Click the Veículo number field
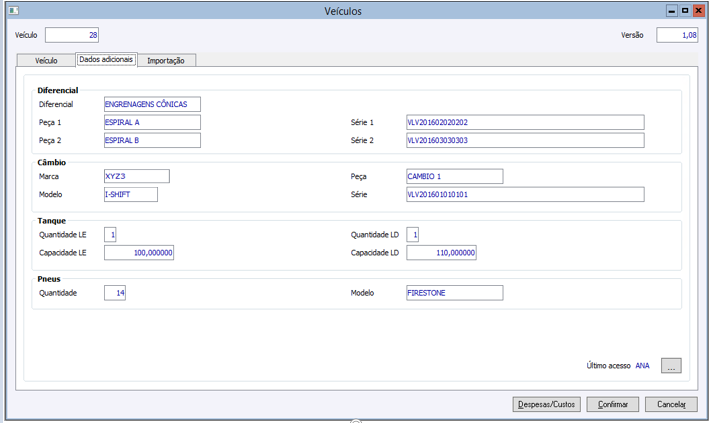The image size is (710, 423). coord(72,35)
